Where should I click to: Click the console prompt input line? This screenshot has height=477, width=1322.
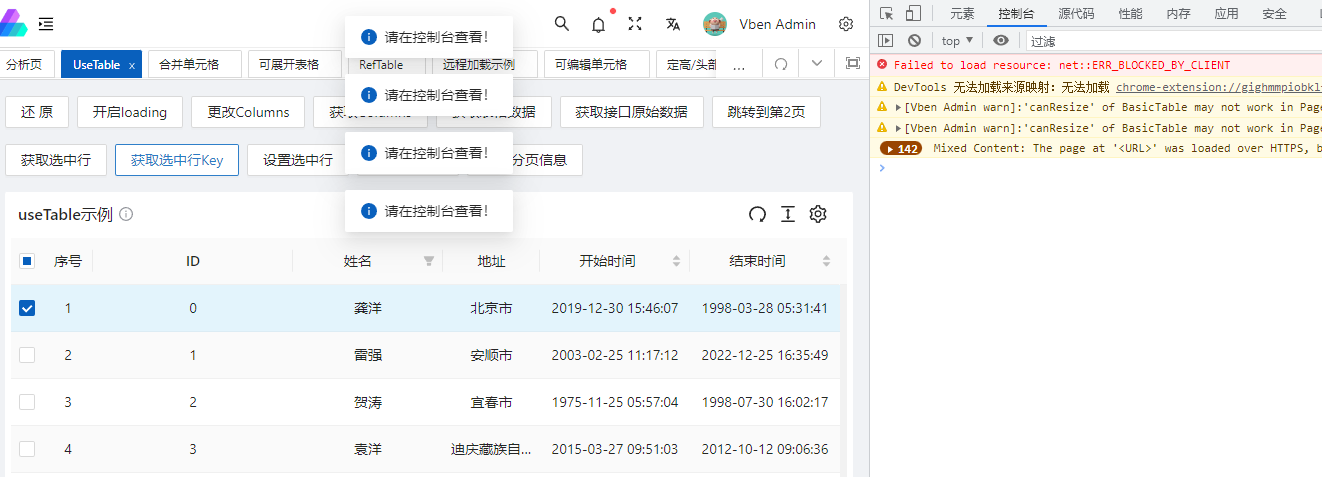tap(1100, 168)
